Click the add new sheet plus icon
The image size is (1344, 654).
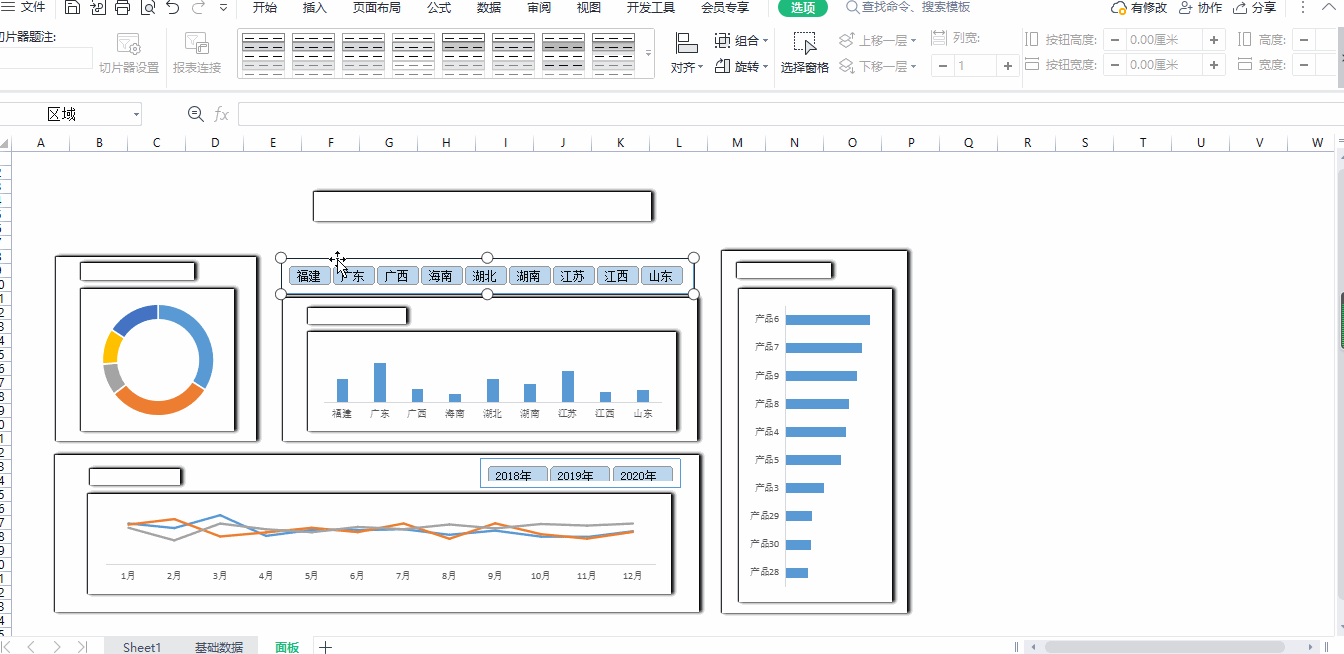click(325, 647)
